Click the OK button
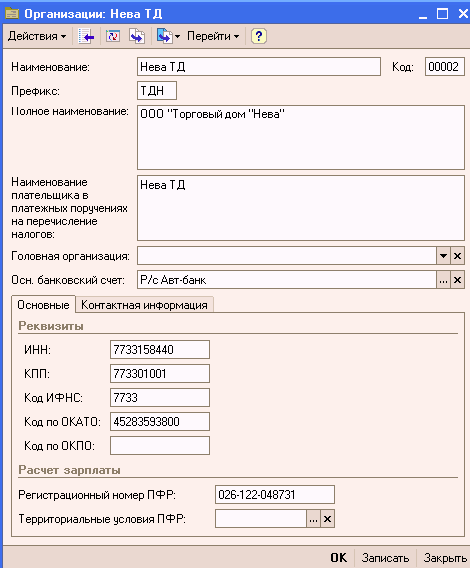Image resolution: width=470 pixels, height=568 pixels. pos(338,558)
